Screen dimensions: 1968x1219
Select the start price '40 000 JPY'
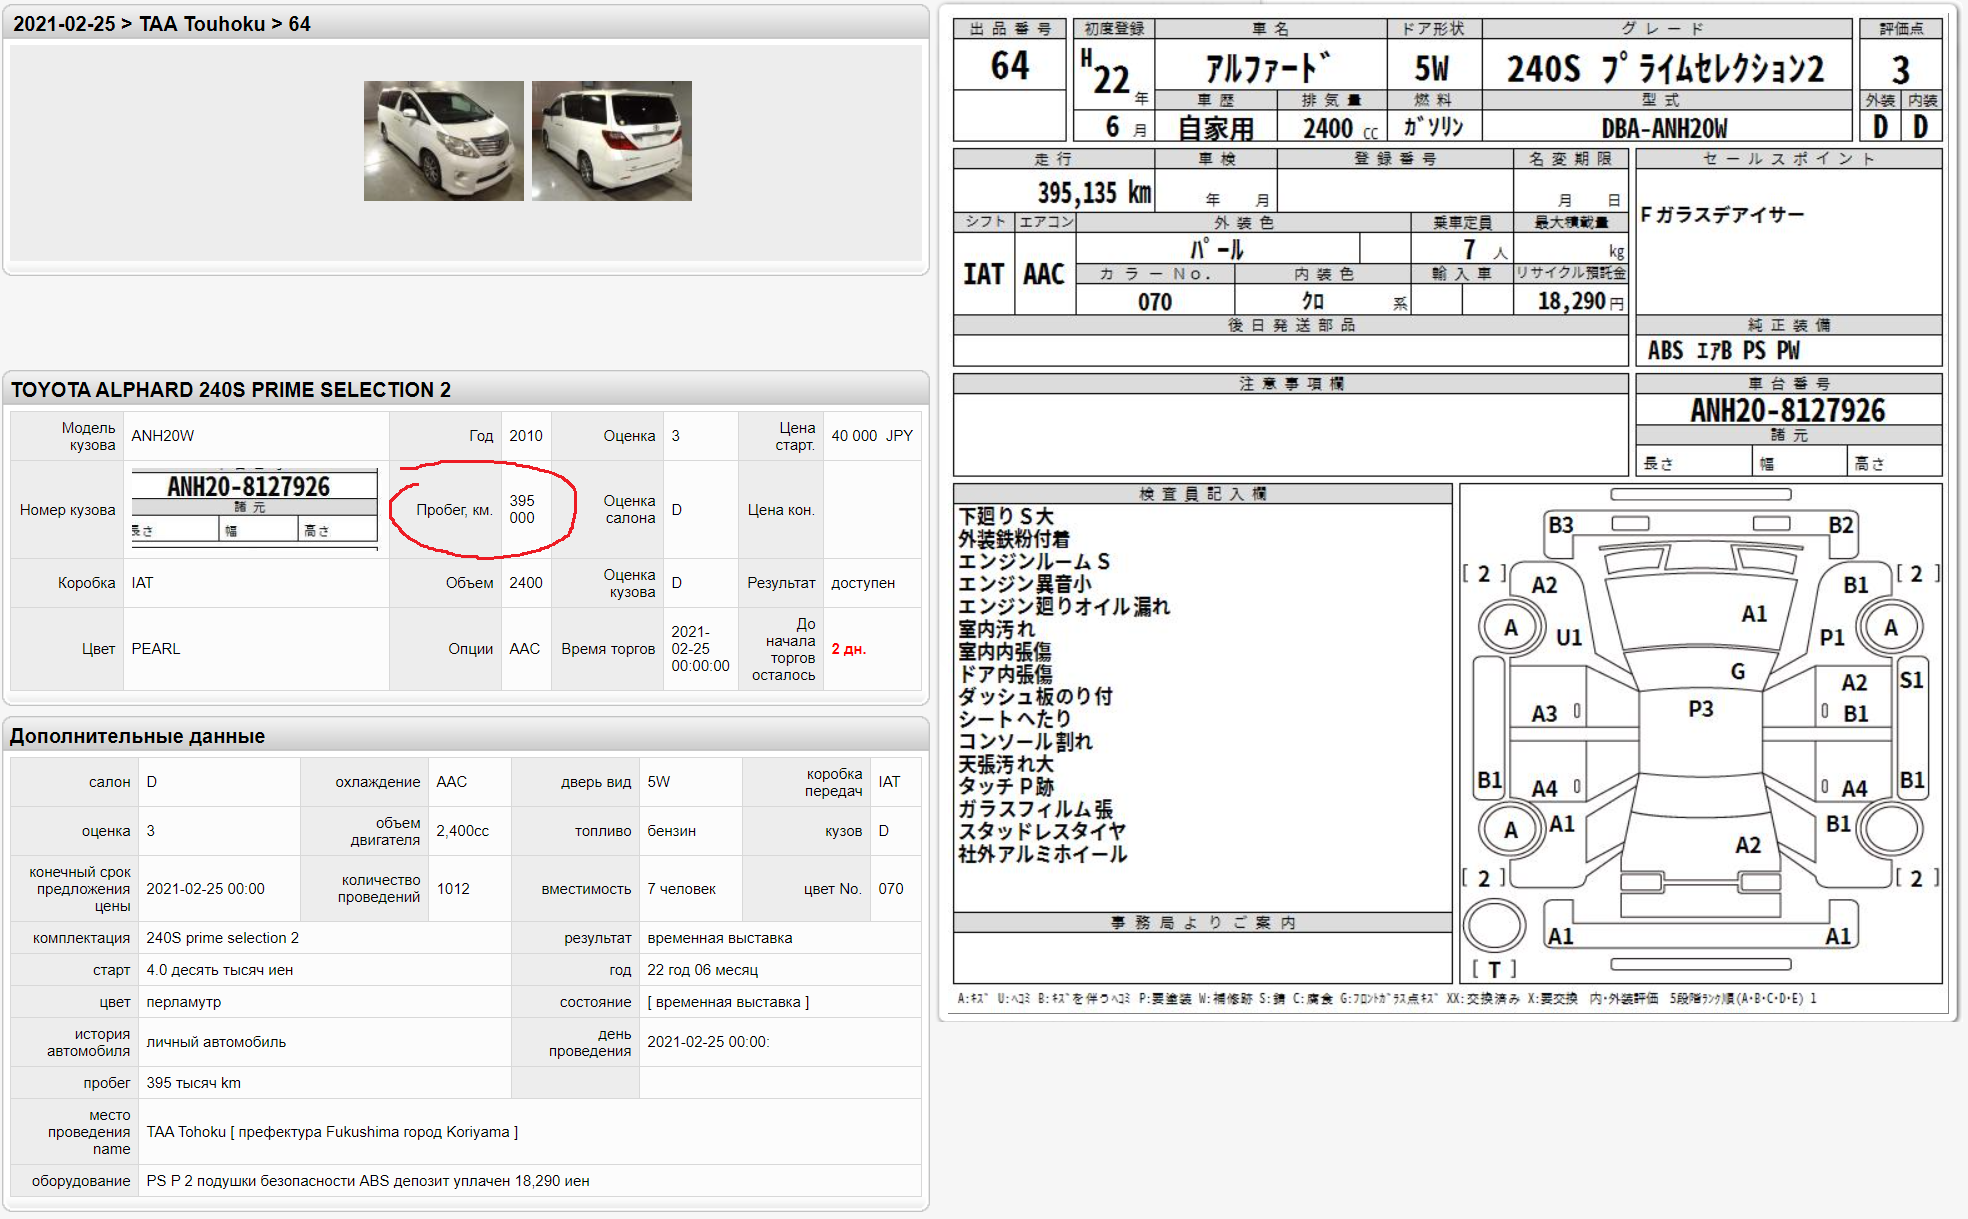(872, 436)
